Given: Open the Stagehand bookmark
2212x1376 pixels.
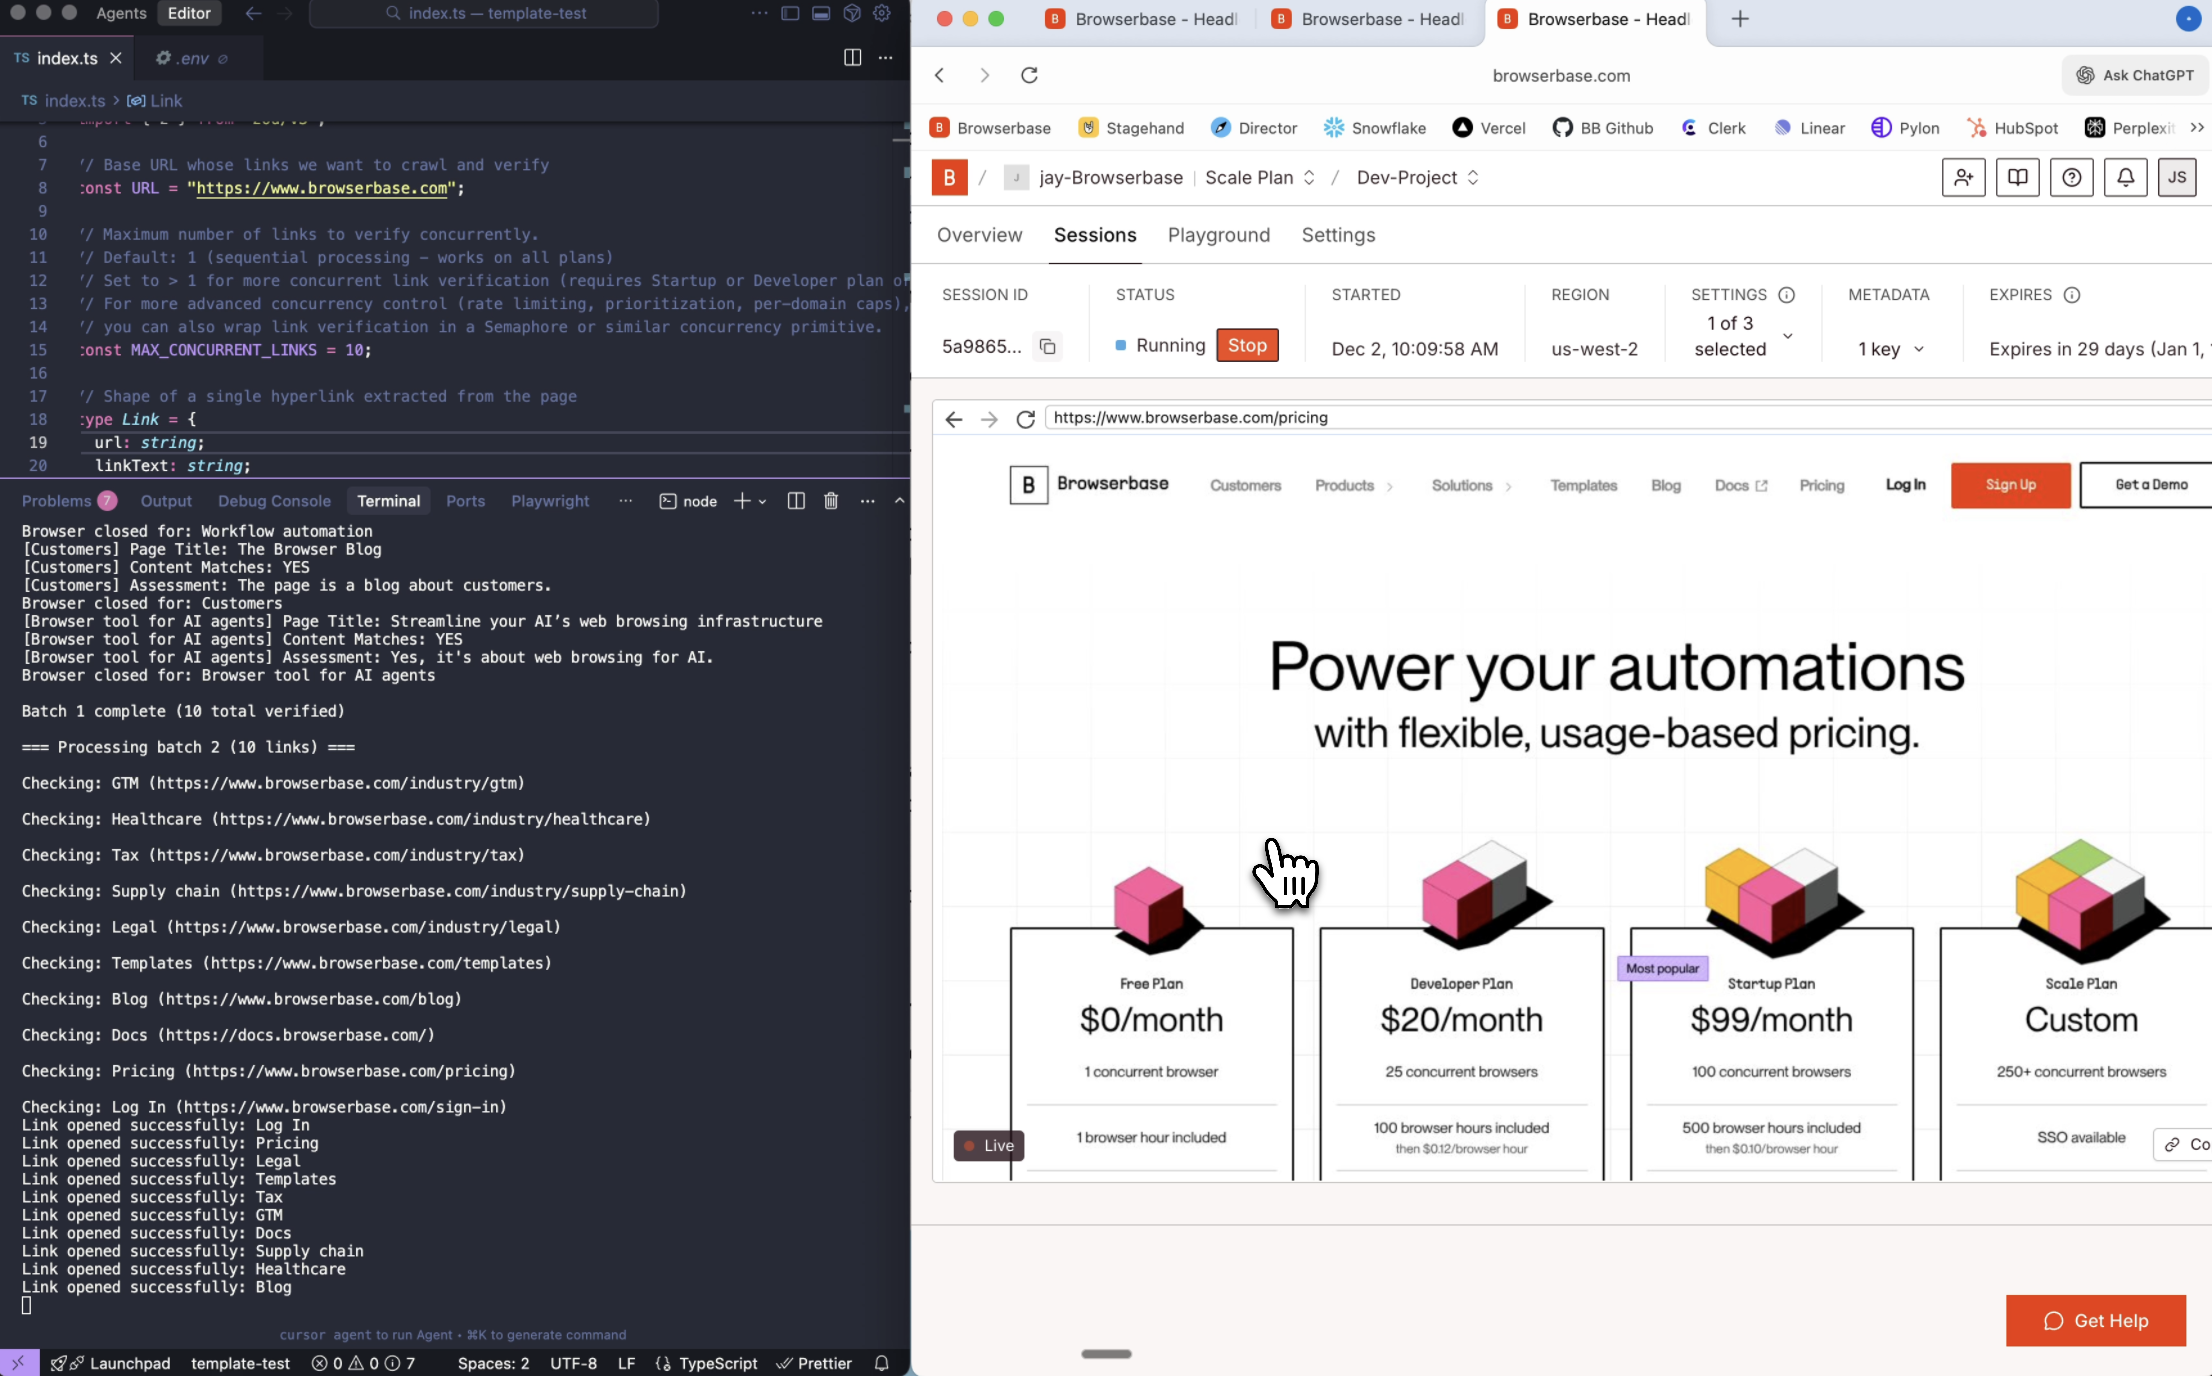Looking at the screenshot, I should [1130, 128].
